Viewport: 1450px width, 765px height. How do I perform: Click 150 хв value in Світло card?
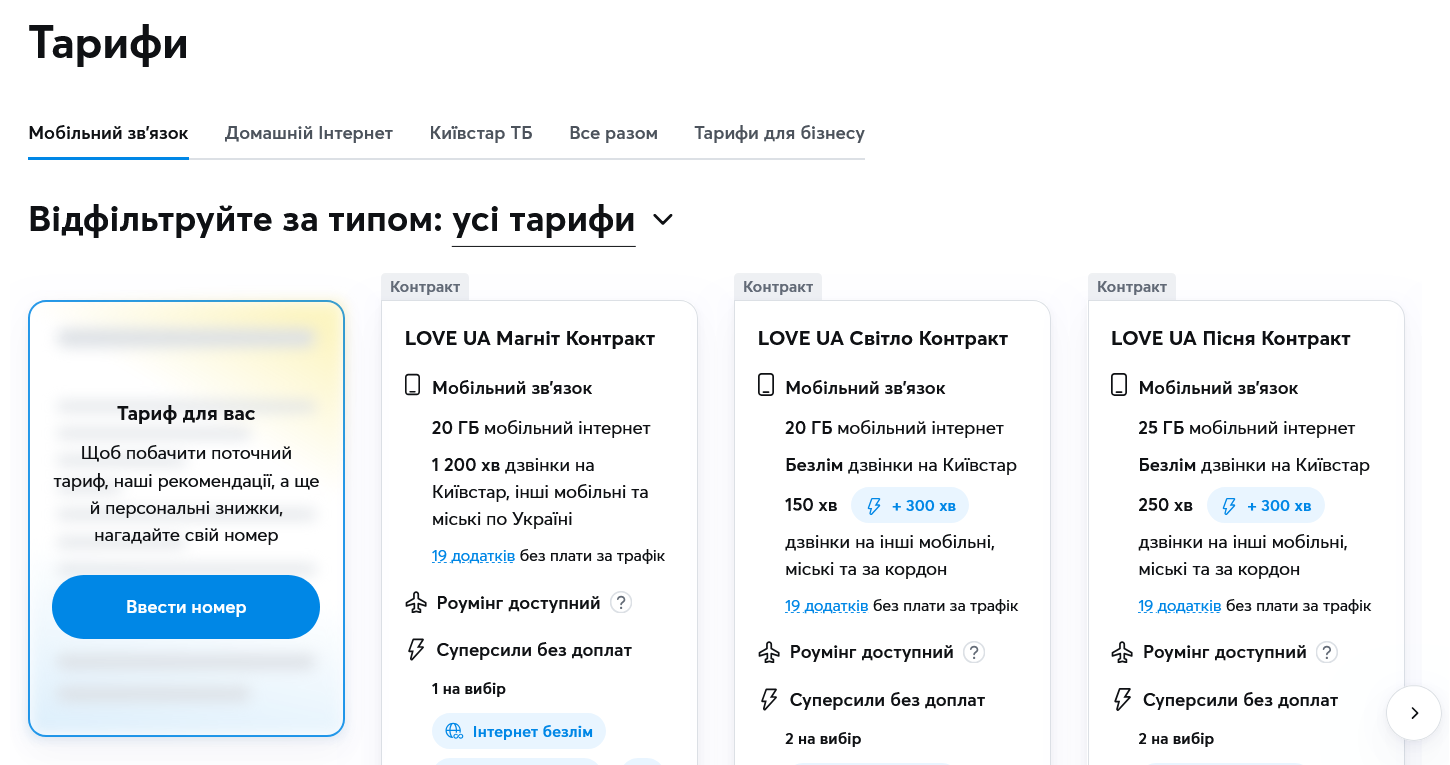(812, 505)
